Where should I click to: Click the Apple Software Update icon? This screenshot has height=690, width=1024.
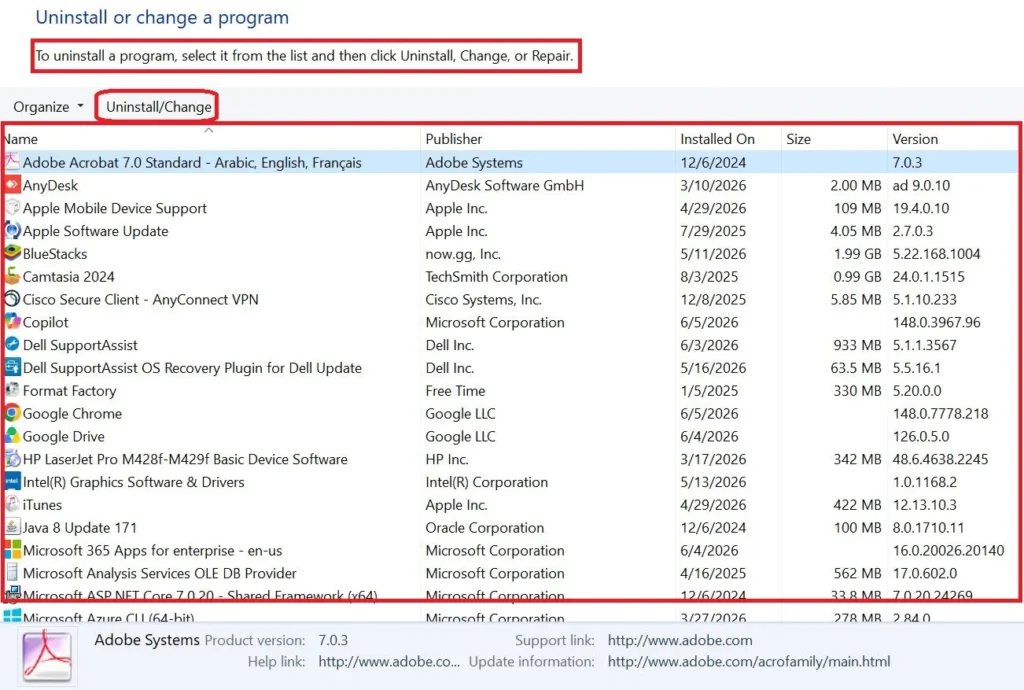[x=12, y=230]
